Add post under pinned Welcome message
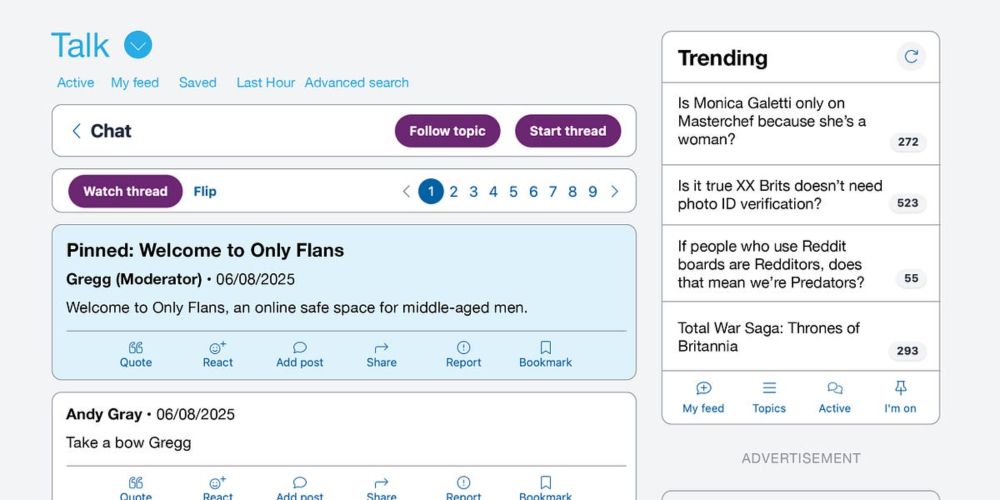 [x=300, y=348]
